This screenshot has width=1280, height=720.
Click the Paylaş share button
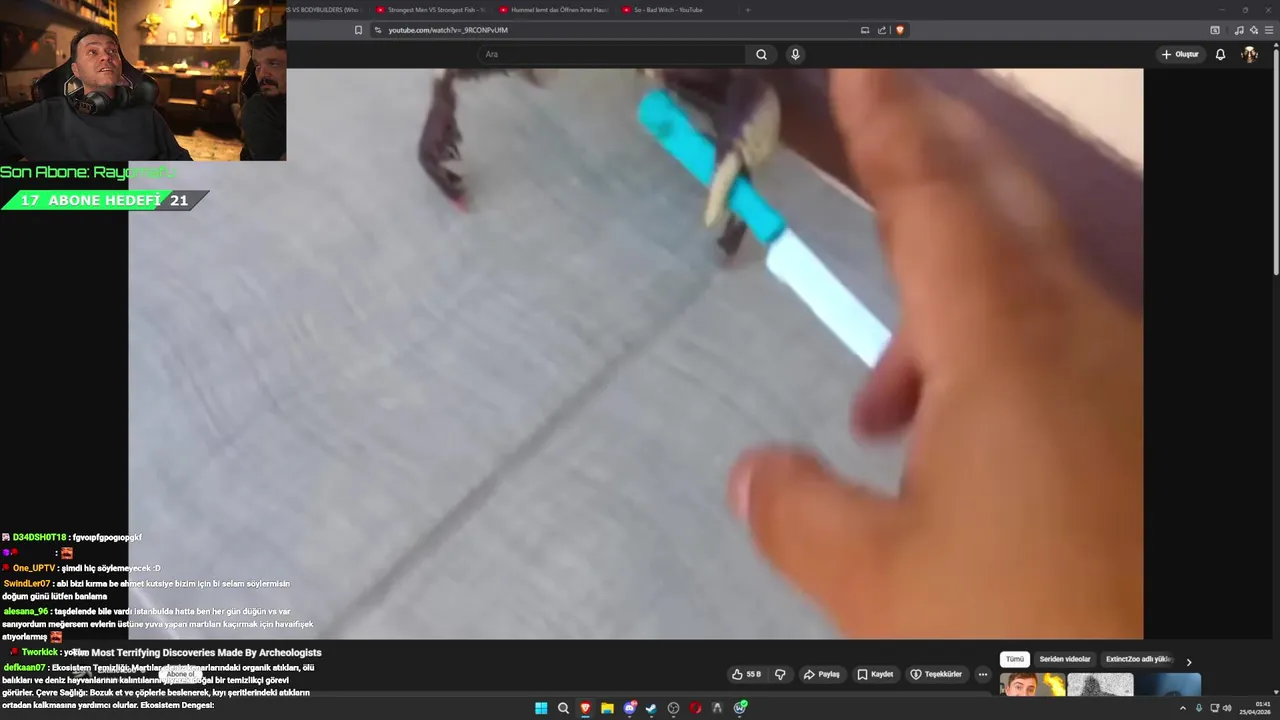(x=821, y=674)
